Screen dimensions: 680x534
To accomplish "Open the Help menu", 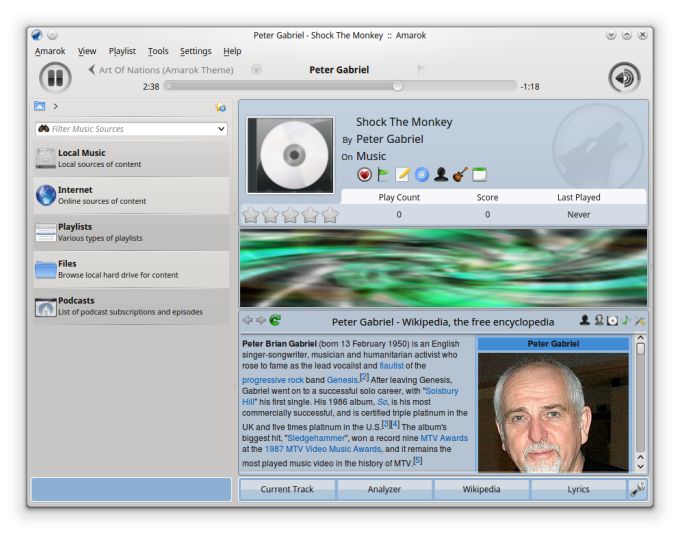I will click(x=232, y=51).
